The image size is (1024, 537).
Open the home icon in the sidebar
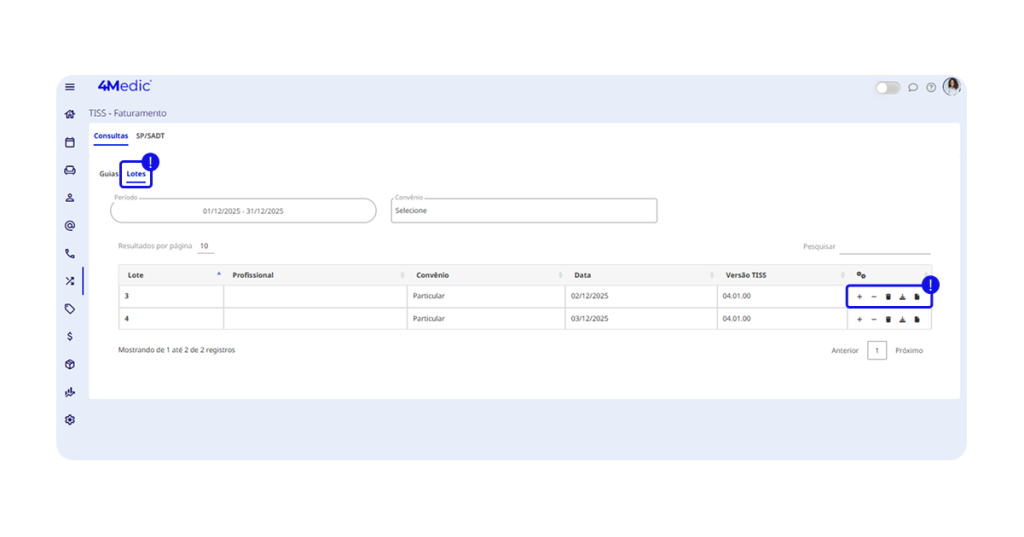(70, 115)
